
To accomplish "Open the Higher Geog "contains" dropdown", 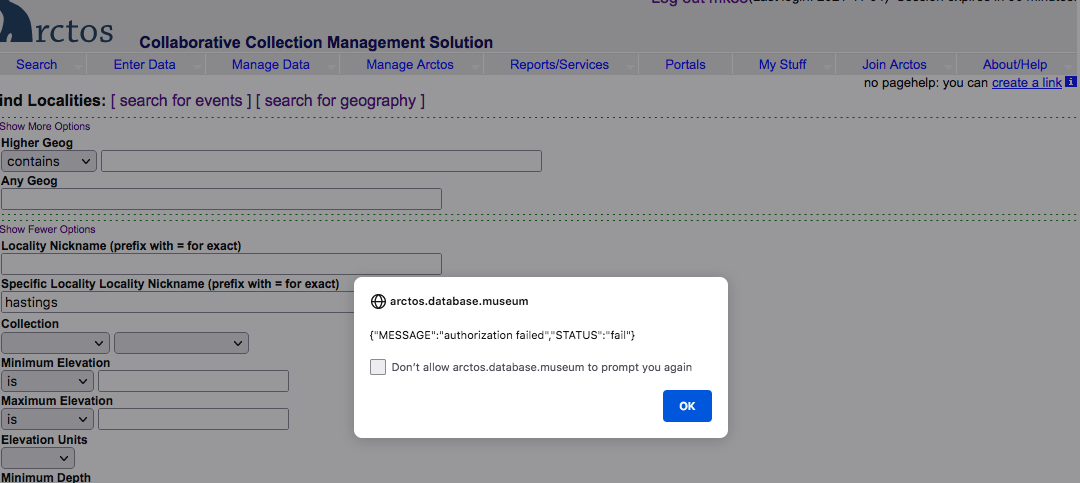I will (x=49, y=161).
